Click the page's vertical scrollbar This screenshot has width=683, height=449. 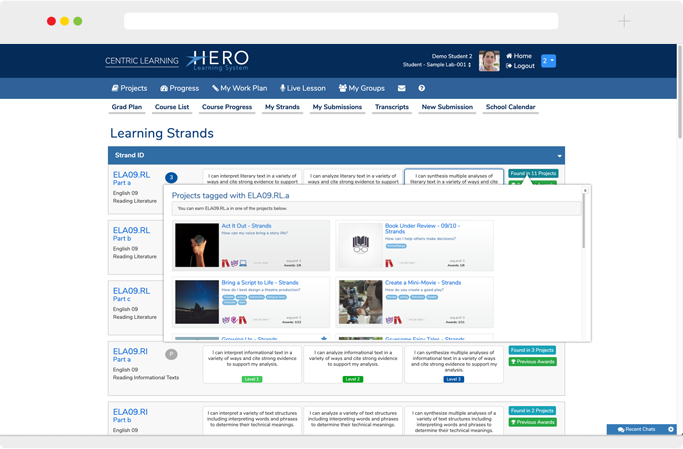click(x=680, y=91)
